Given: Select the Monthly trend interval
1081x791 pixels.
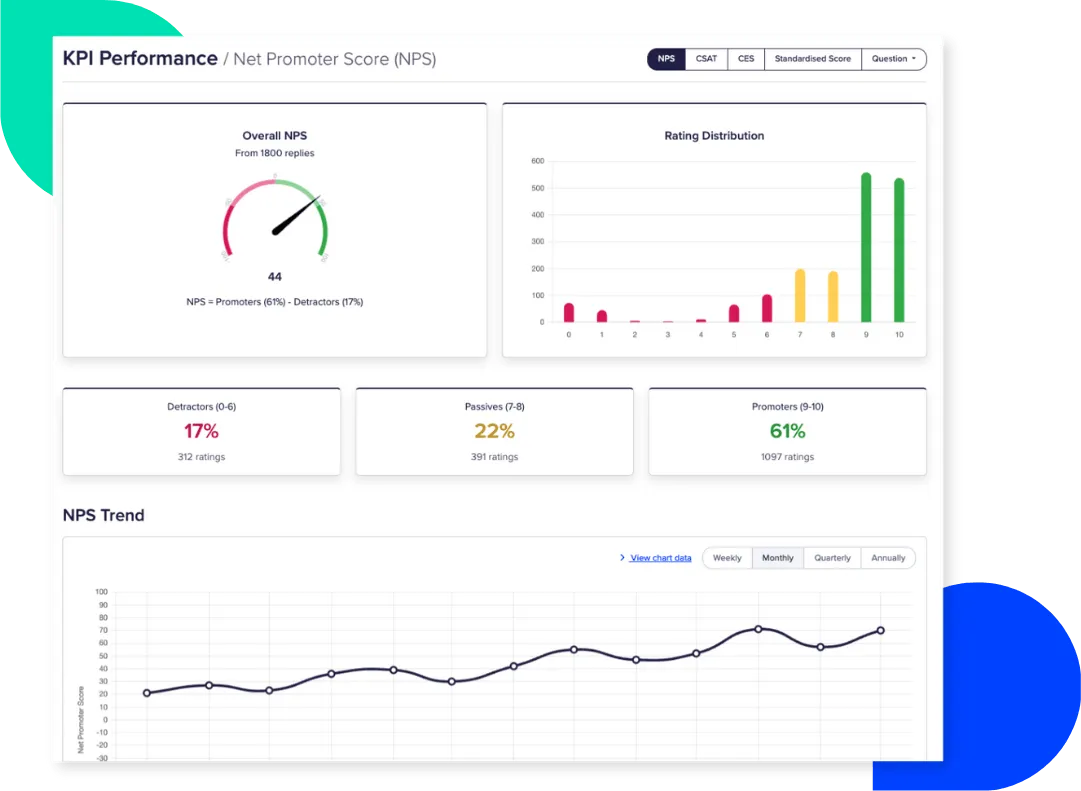Looking at the screenshot, I should (x=778, y=557).
